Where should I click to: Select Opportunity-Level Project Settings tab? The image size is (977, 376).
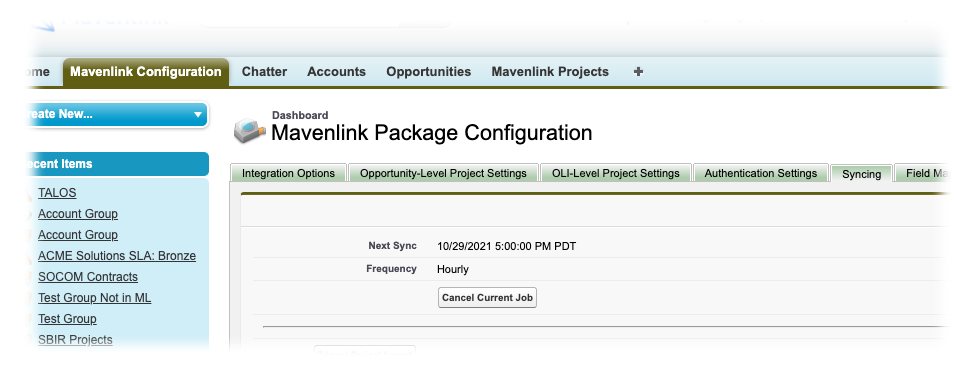[x=443, y=173]
